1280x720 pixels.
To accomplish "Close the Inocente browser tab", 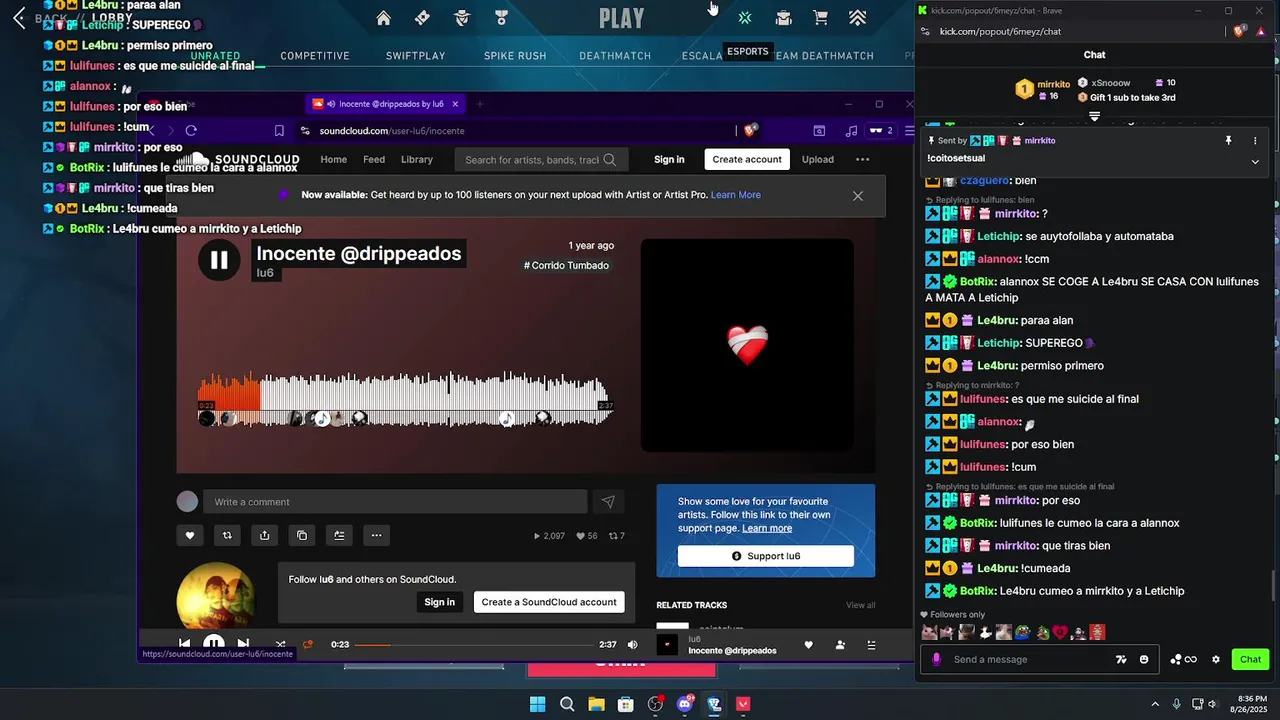I will (455, 103).
